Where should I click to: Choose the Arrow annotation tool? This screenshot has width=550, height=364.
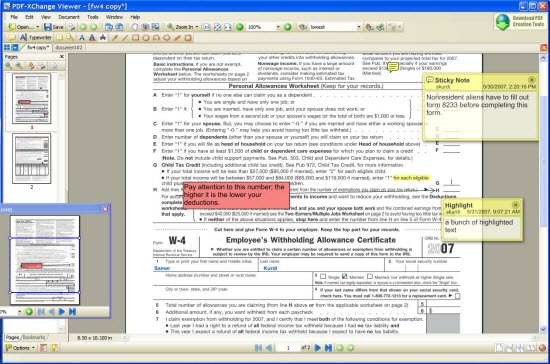coord(115,38)
